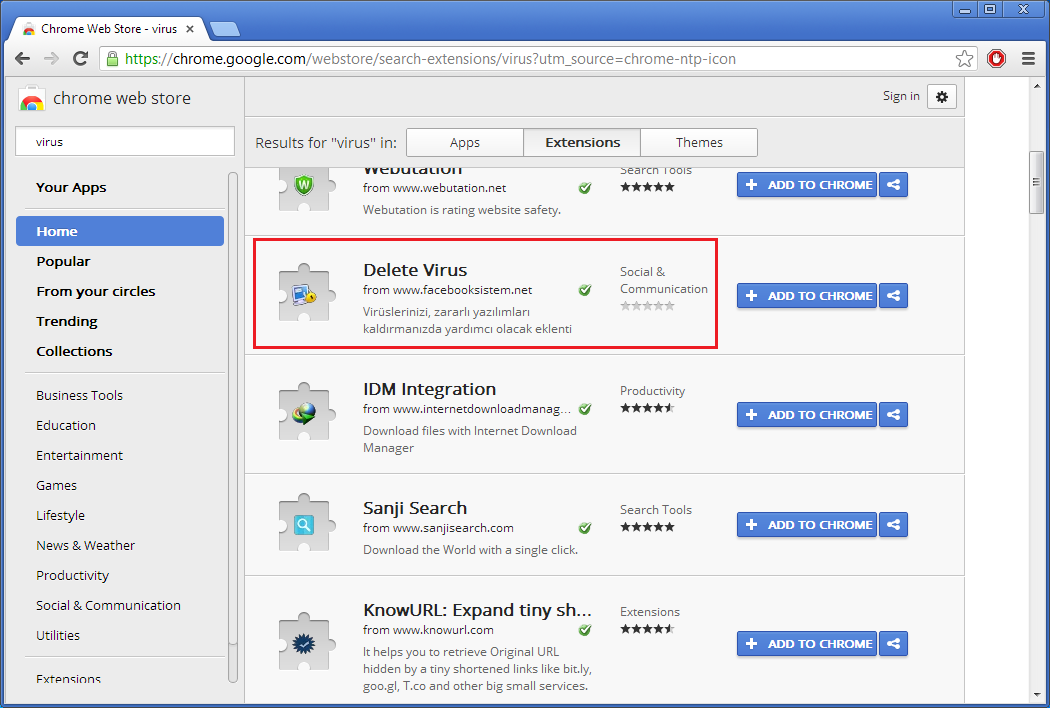Open the Chrome hamburger menu

coord(1029,59)
